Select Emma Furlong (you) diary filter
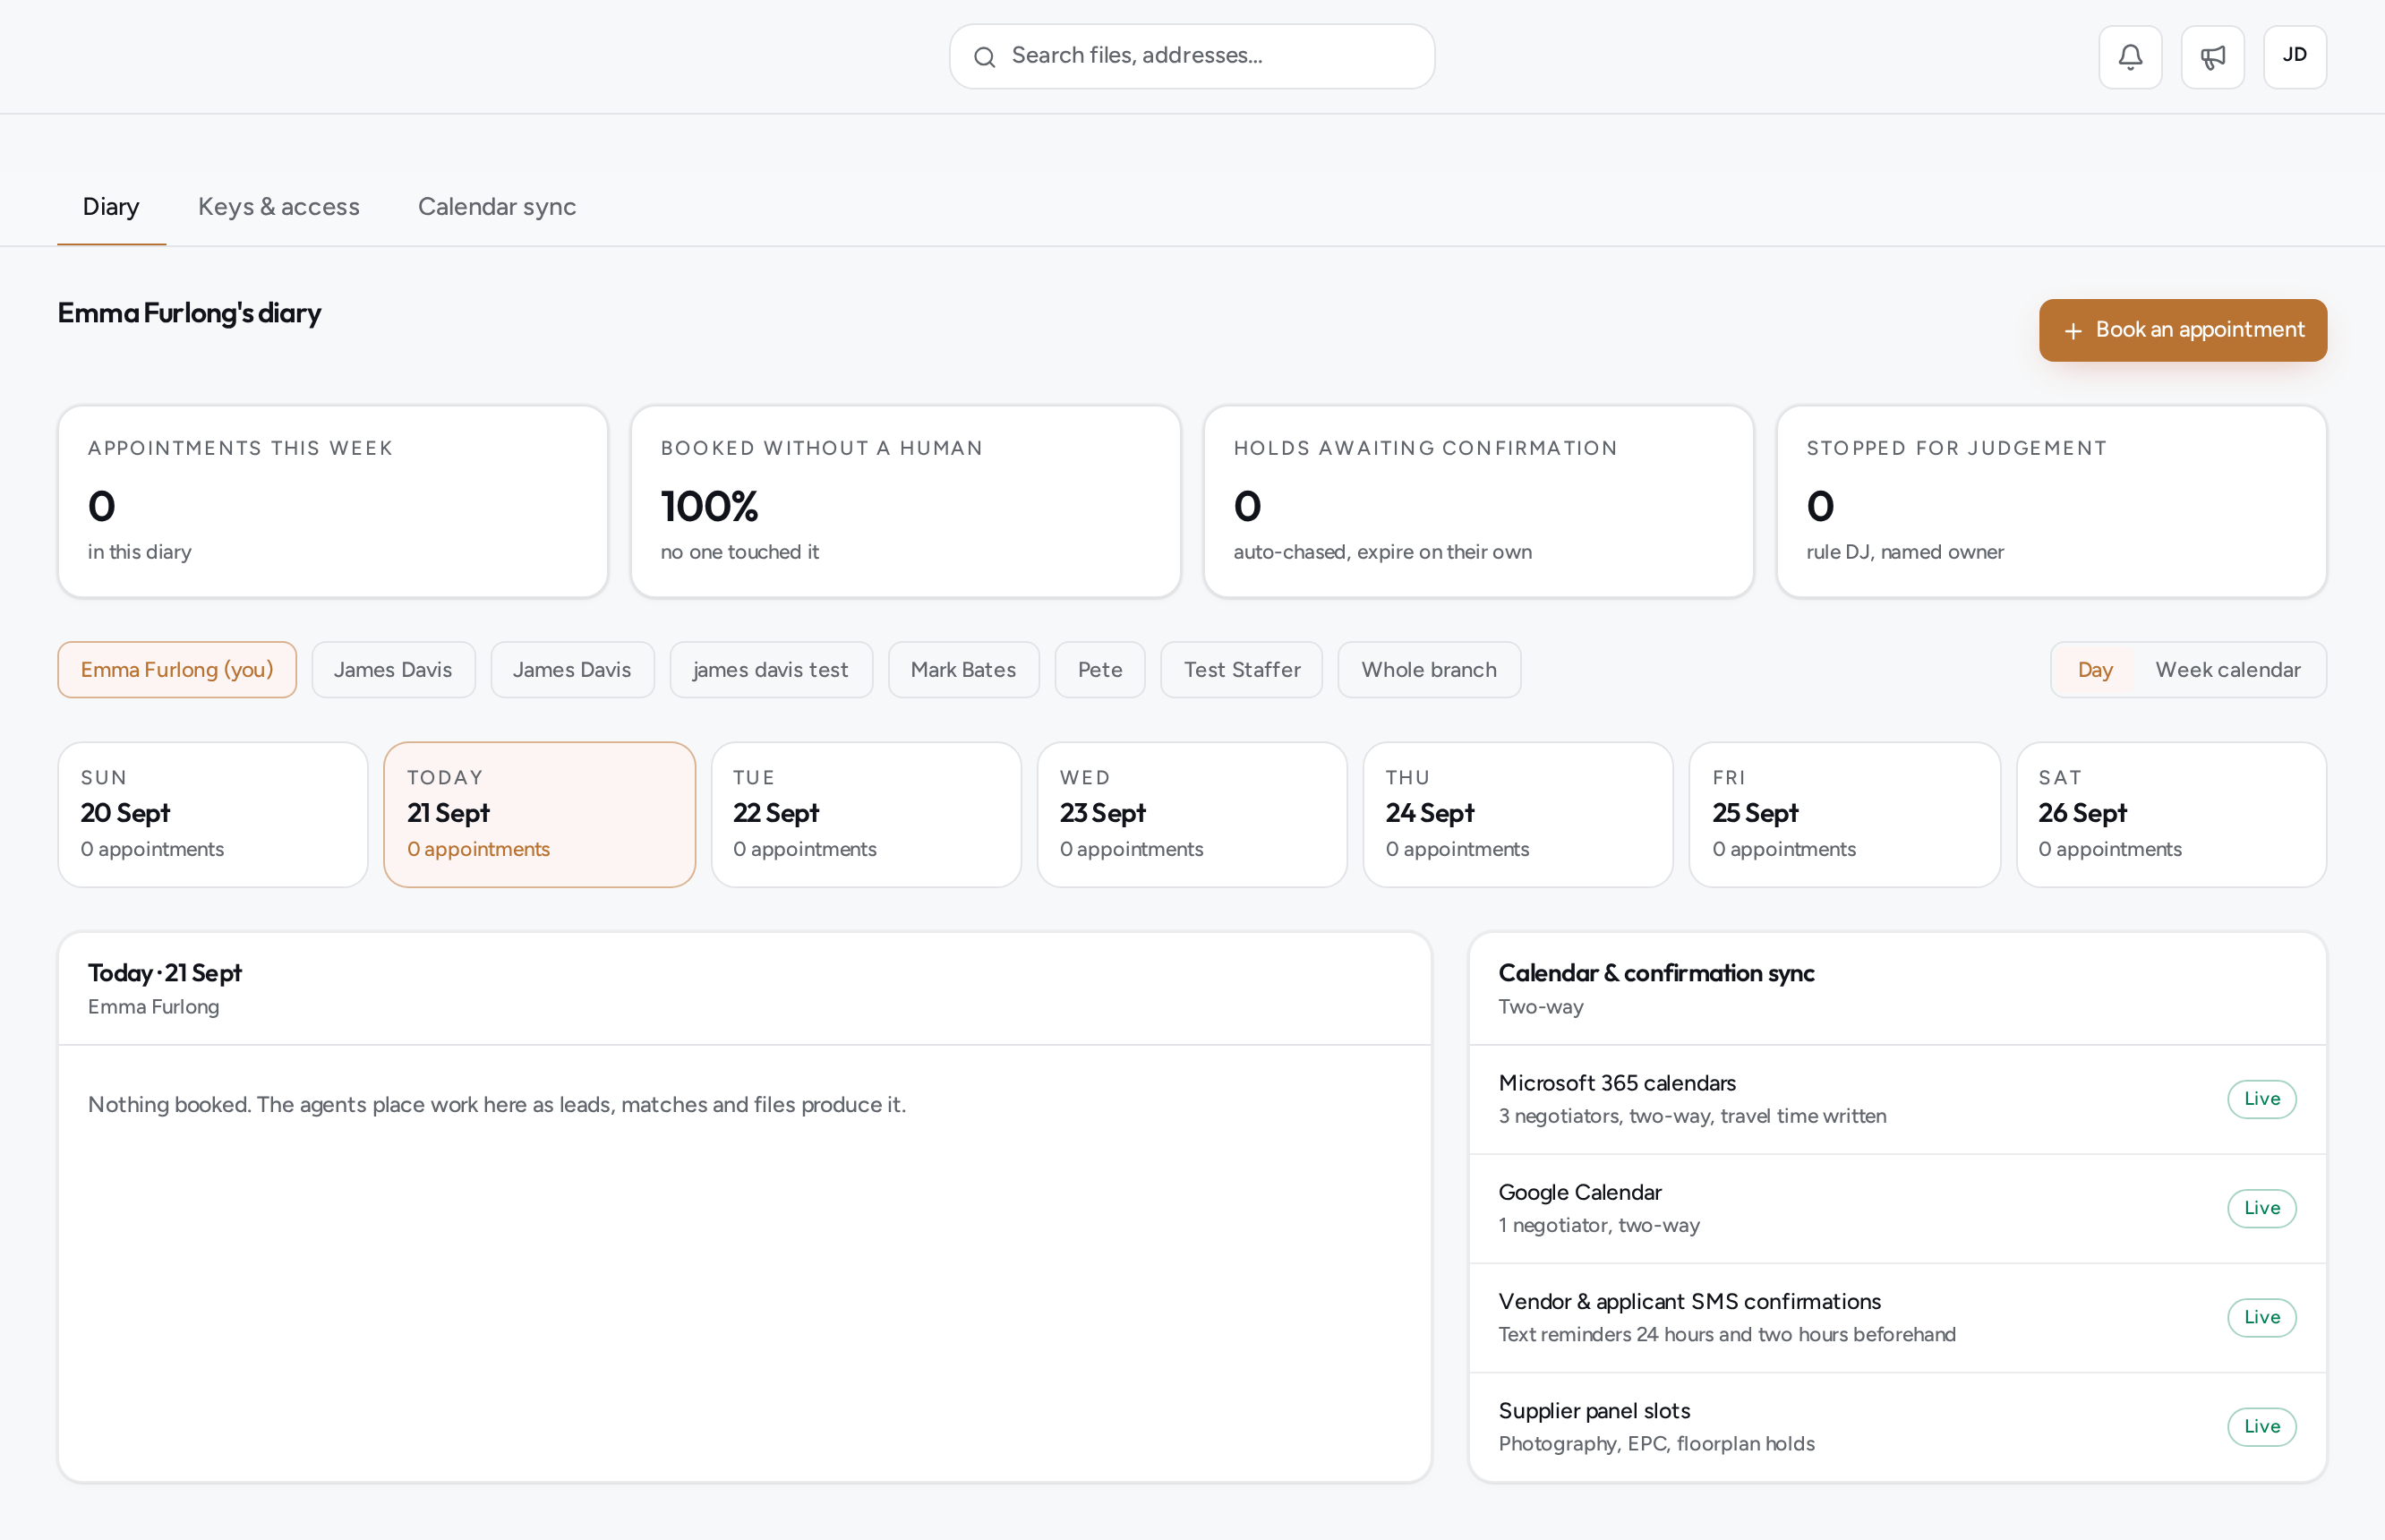The image size is (2385, 1540). [177, 670]
